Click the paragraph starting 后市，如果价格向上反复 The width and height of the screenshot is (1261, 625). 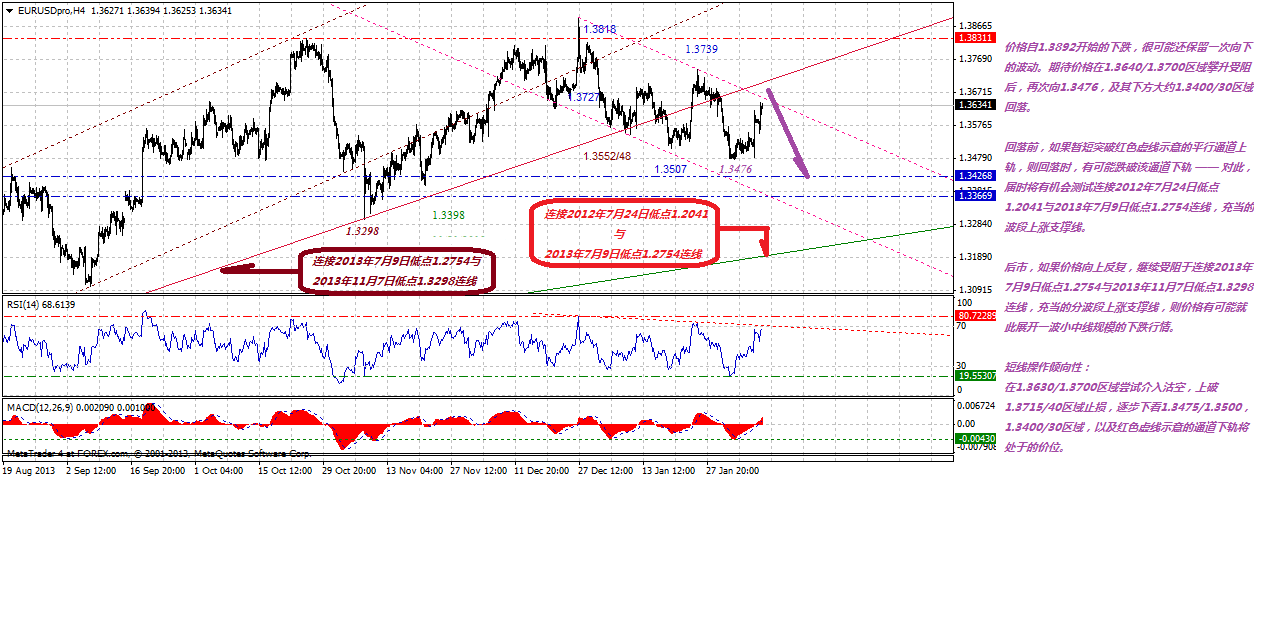click(x=1130, y=297)
